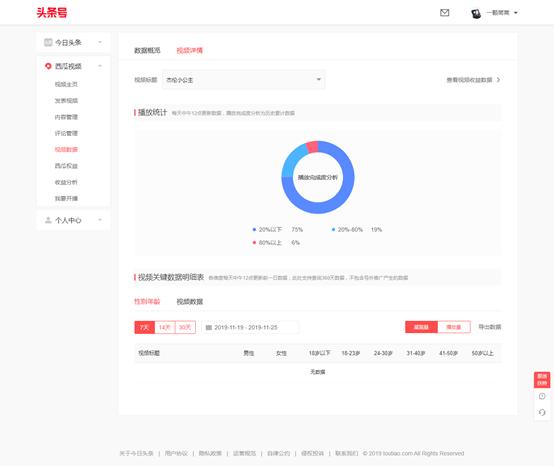Click the 个人中心 person icon
Viewport: 554px width, 466px height.
48,220
